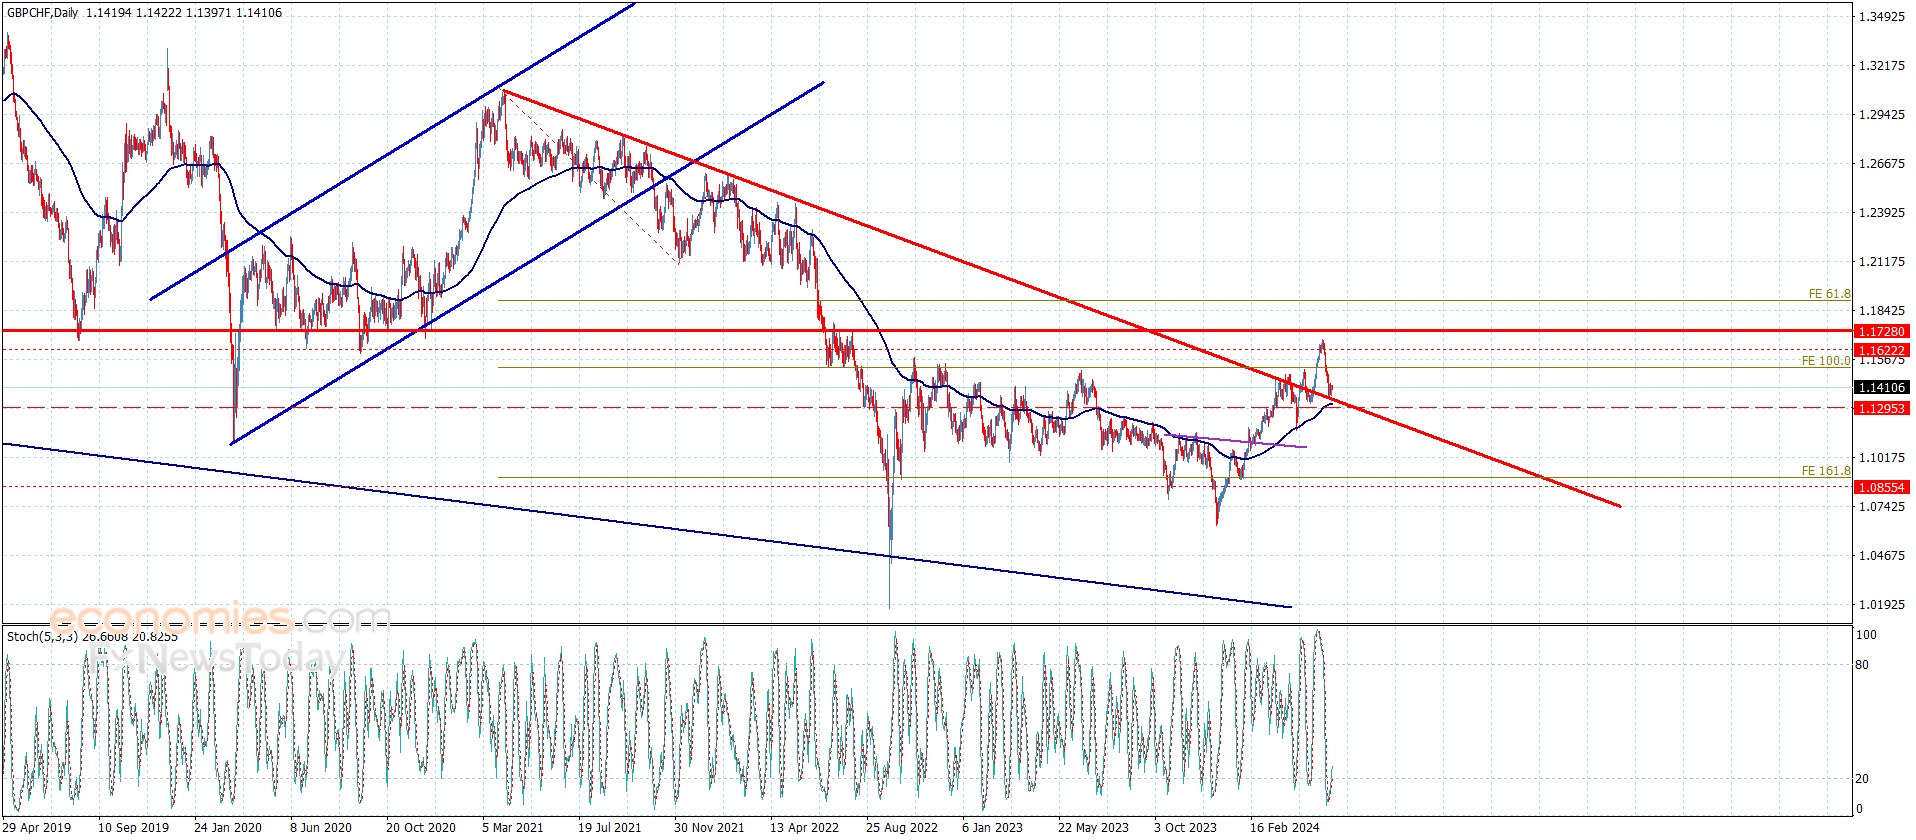Screen dimensions: 1916x840
Task: Click the FE 161.8 Fibonacci label
Action: pos(1825,471)
